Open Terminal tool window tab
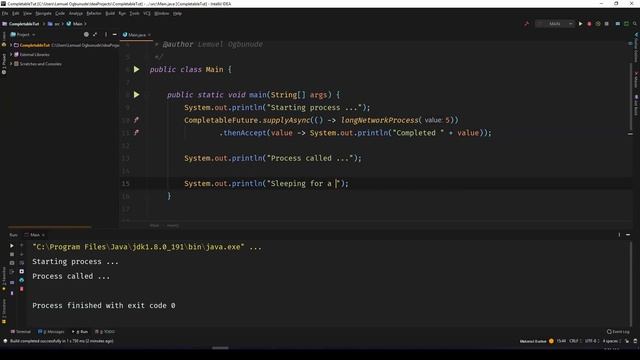640x360 pixels. tap(21, 332)
